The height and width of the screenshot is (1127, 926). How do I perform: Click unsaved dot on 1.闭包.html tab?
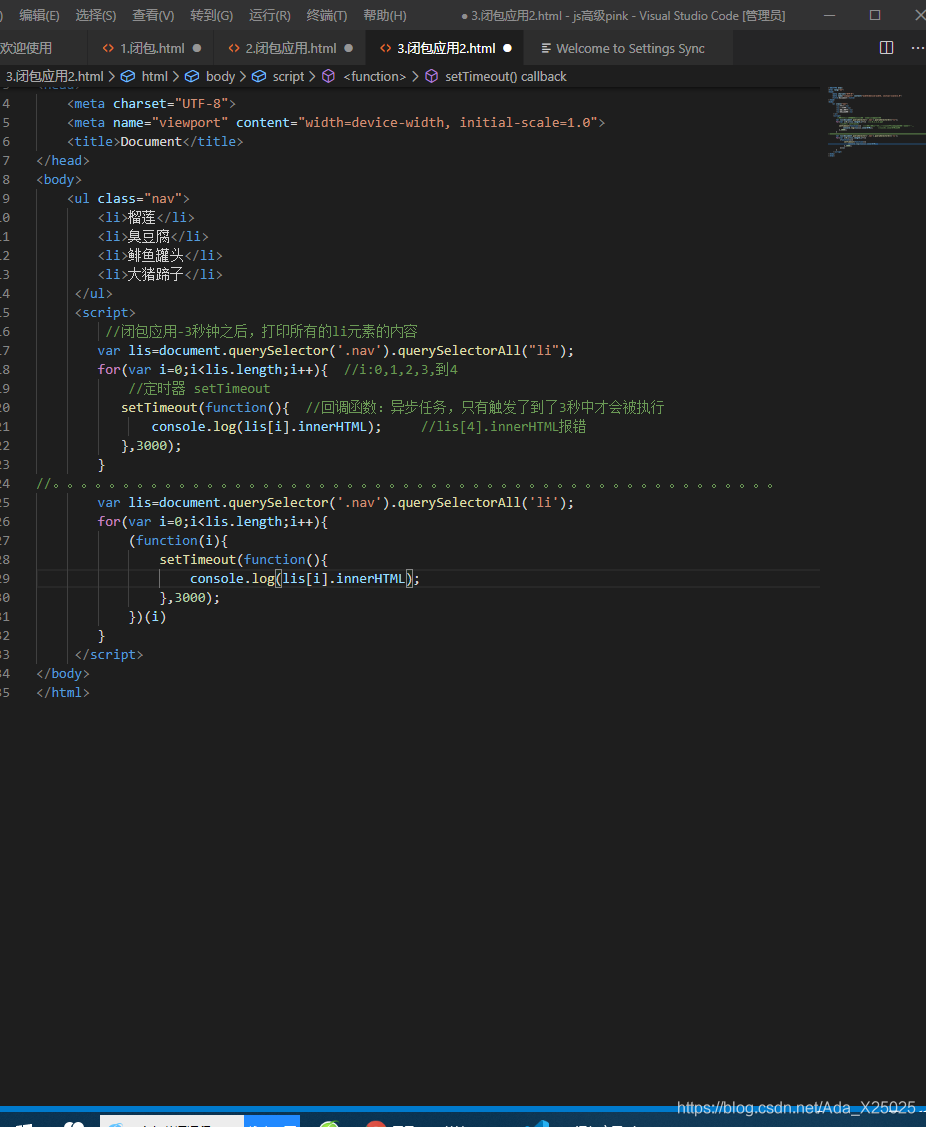coord(197,48)
